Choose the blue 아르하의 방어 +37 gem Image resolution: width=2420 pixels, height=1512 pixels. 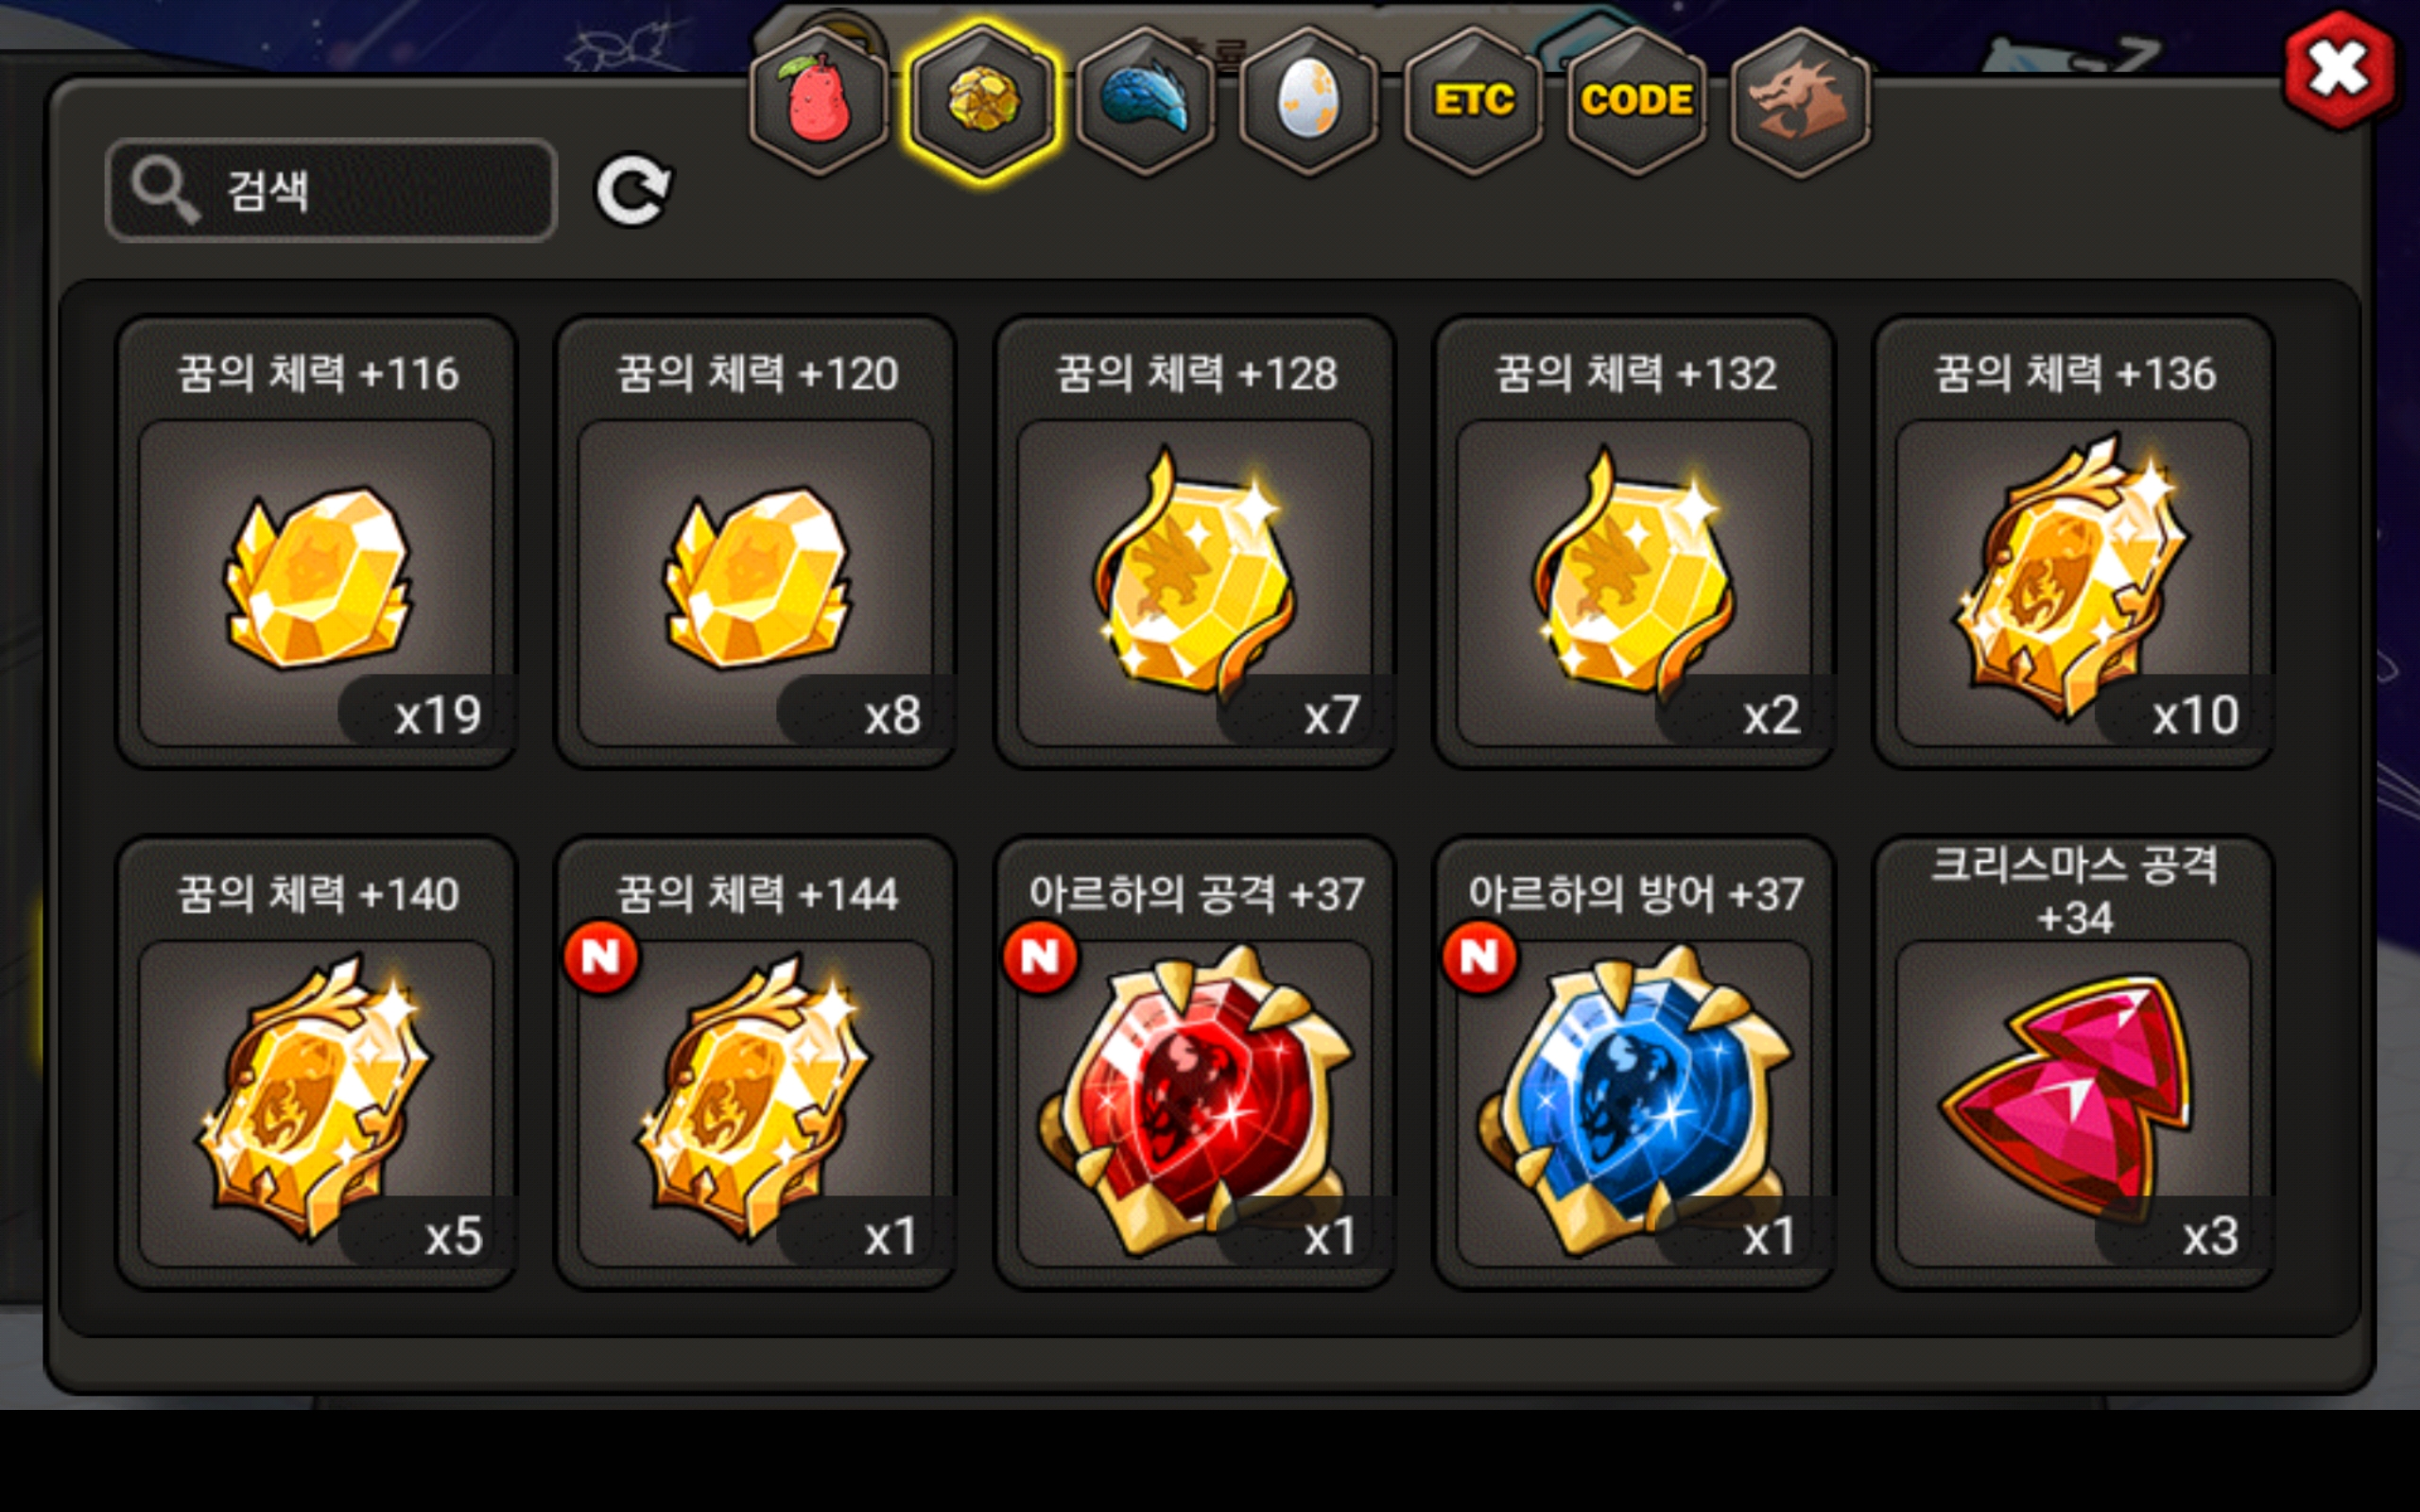pyautogui.click(x=1634, y=1063)
